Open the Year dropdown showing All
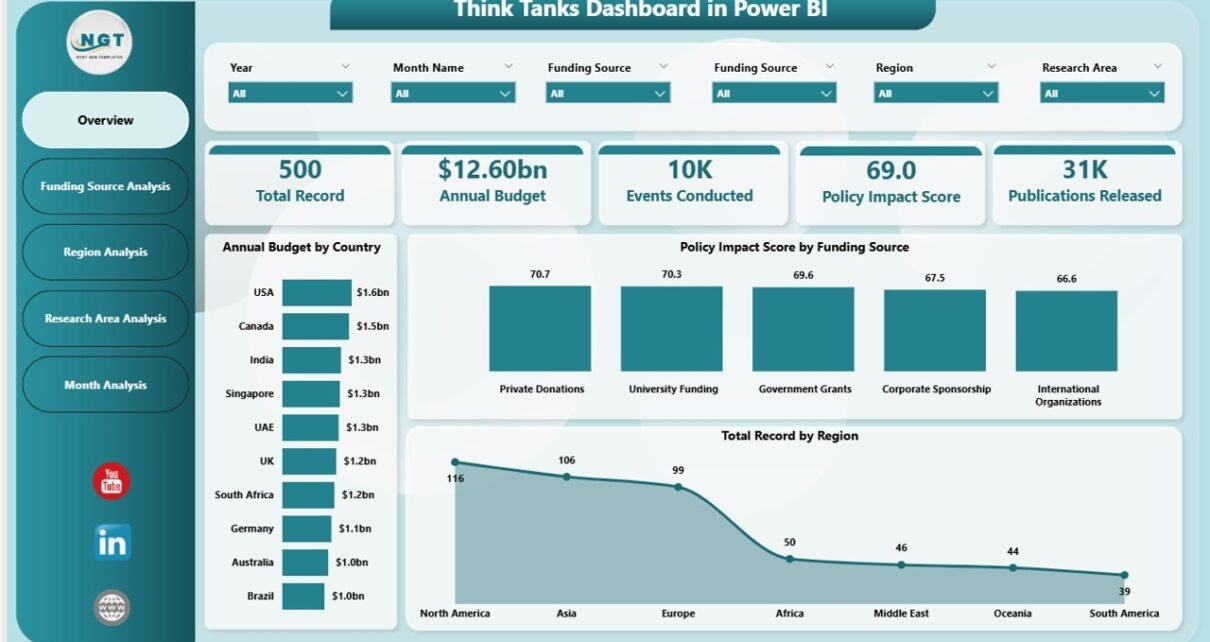 click(290, 93)
